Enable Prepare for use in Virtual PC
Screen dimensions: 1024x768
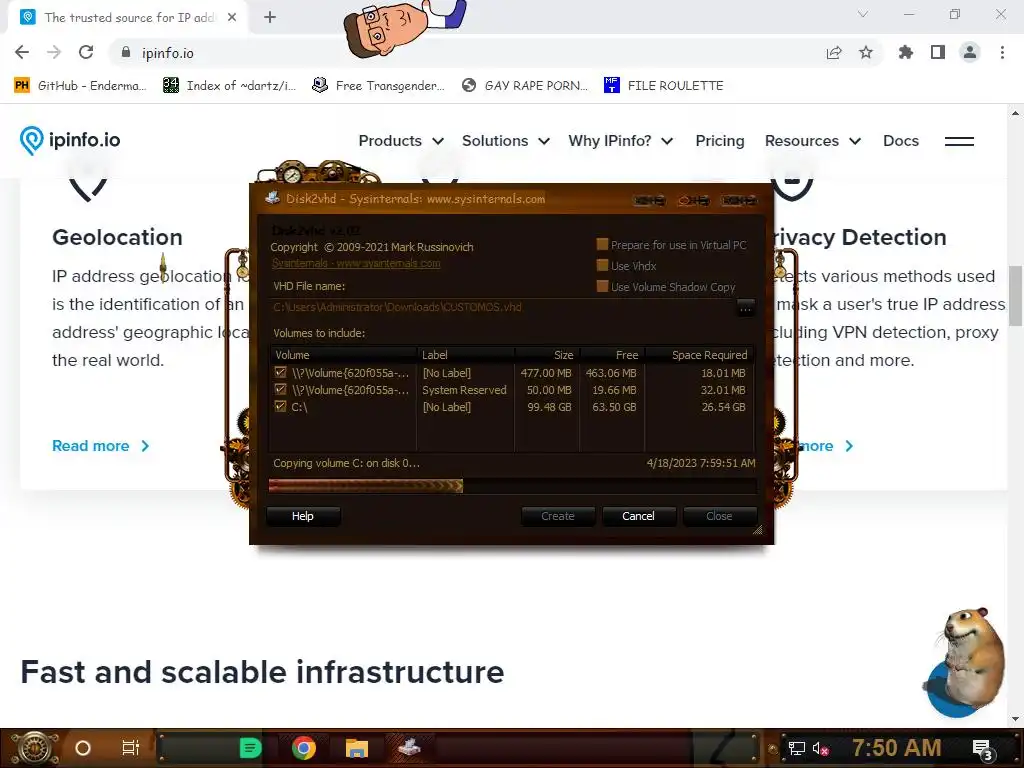(602, 244)
